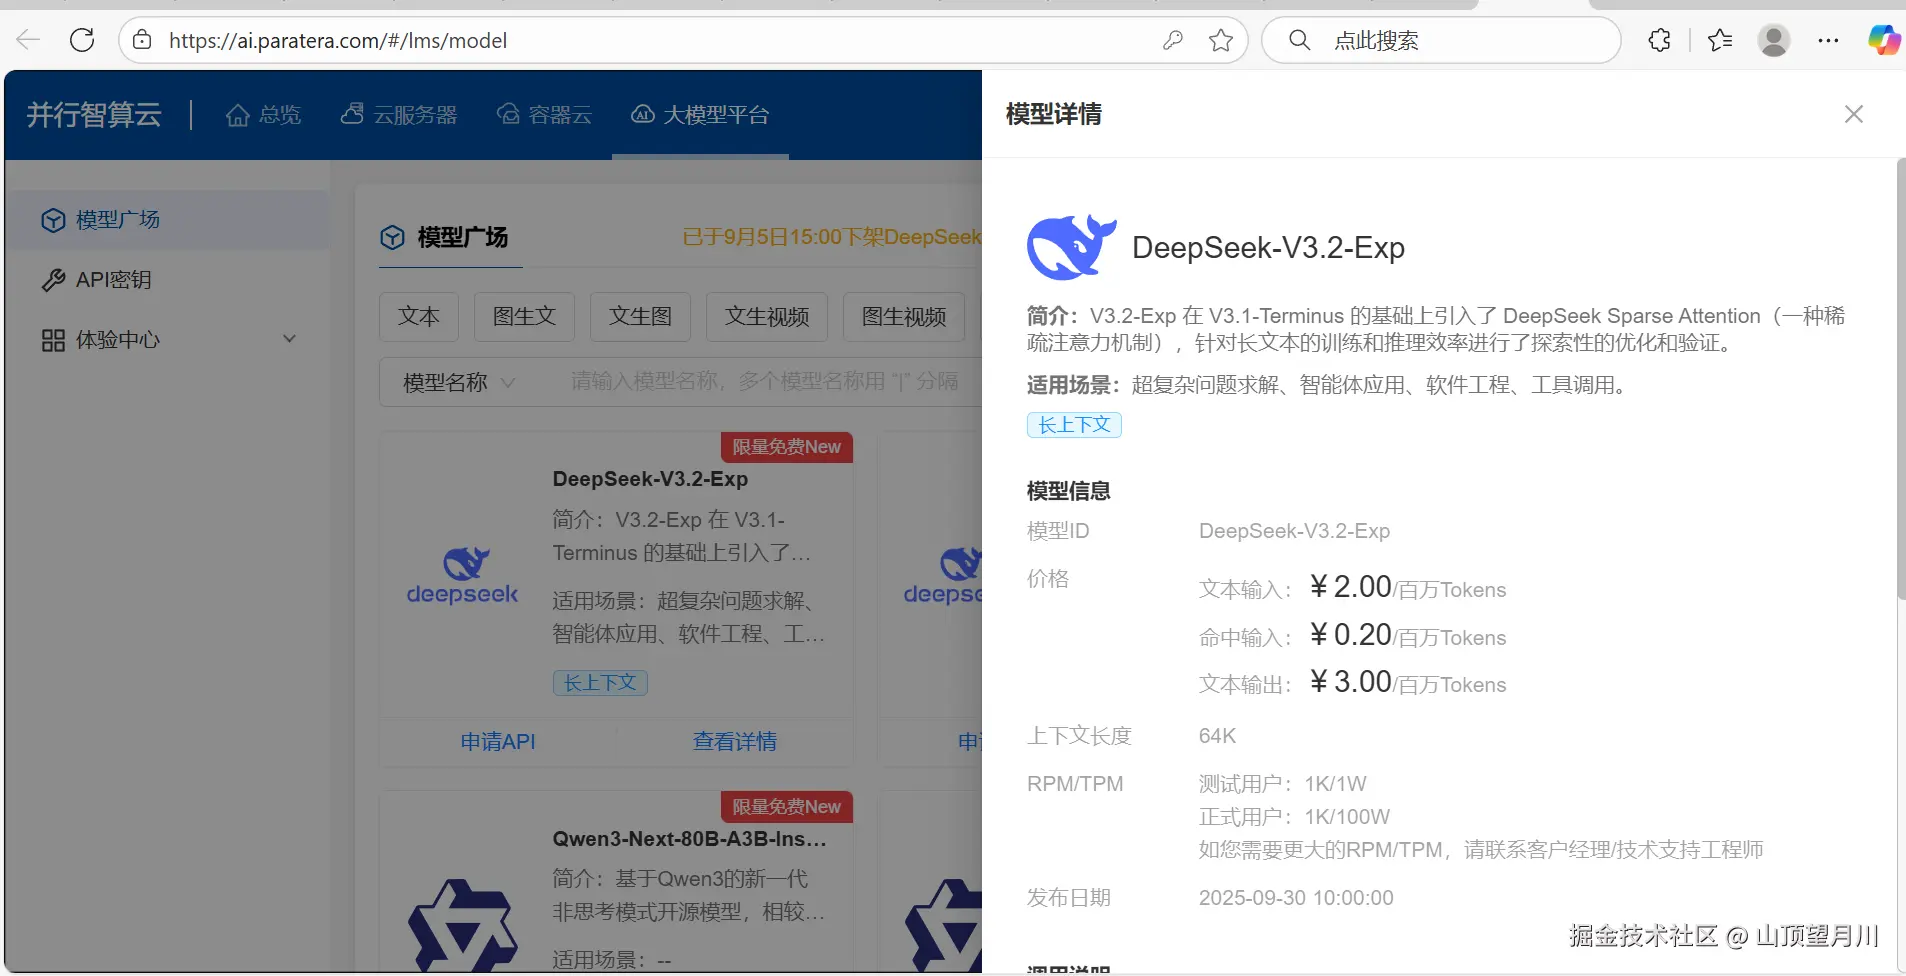1906x976 pixels.
Task: Click the release date 2025-09-30 10:00:00
Action: pos(1296,898)
